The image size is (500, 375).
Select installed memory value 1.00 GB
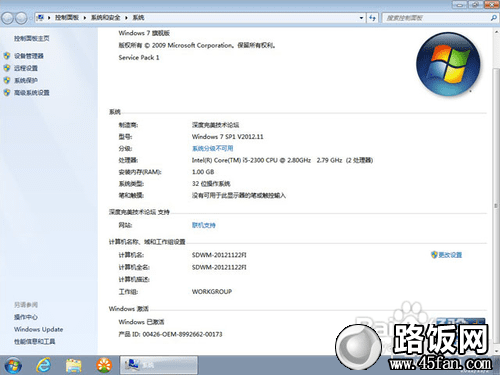click(203, 172)
